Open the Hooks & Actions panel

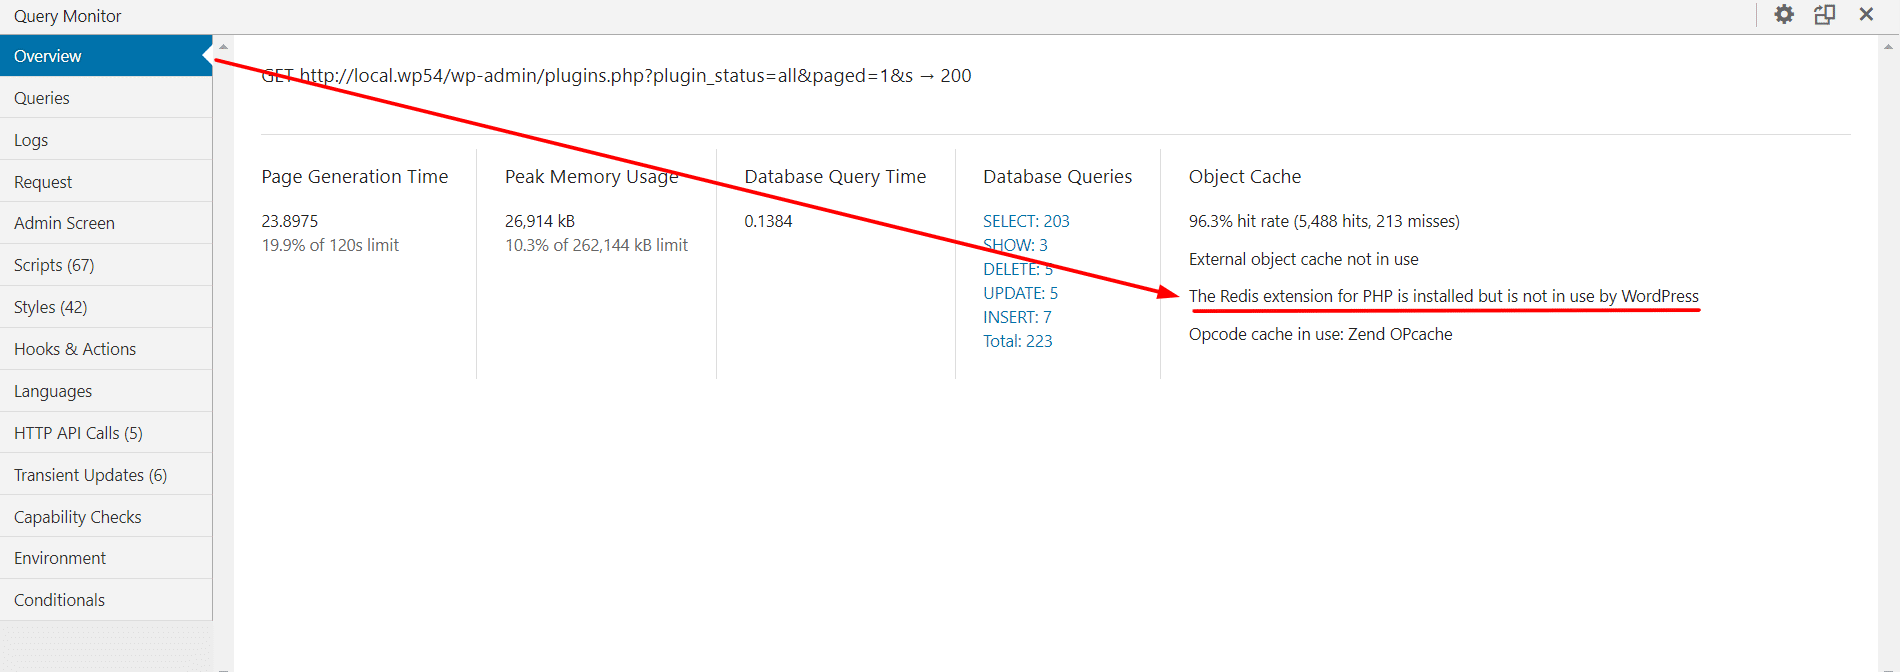coord(106,349)
